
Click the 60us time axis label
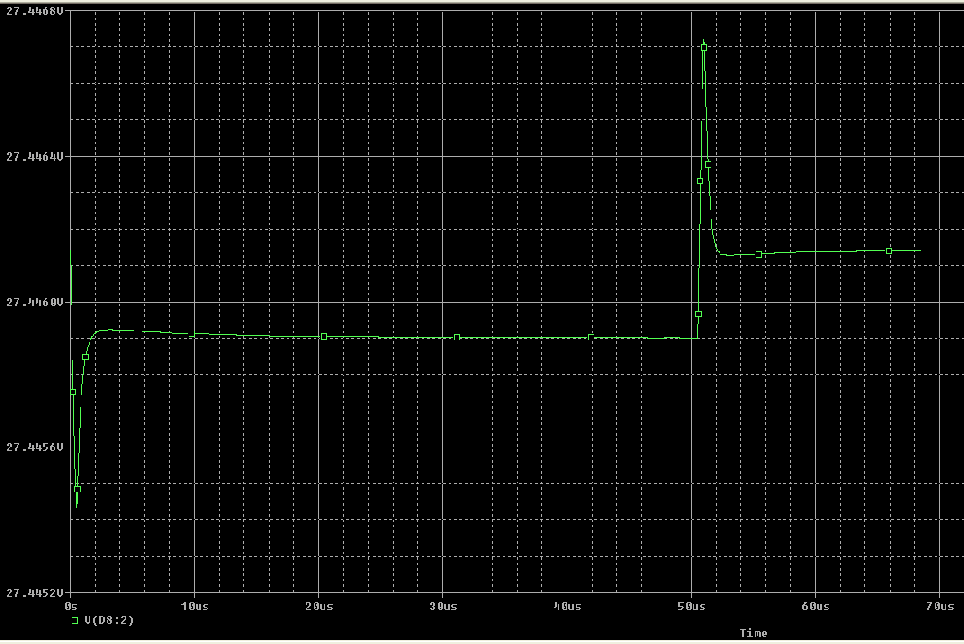click(x=815, y=606)
